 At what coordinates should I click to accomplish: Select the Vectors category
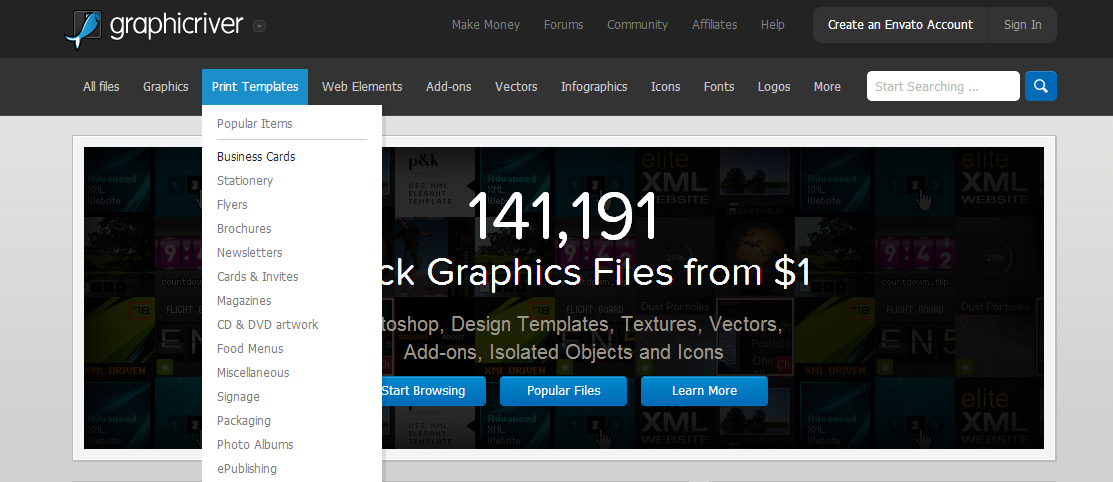coord(516,87)
